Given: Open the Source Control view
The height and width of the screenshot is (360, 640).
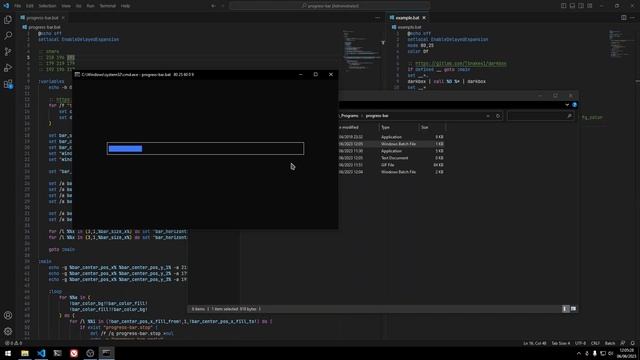Looking at the screenshot, I should [x=8, y=52].
